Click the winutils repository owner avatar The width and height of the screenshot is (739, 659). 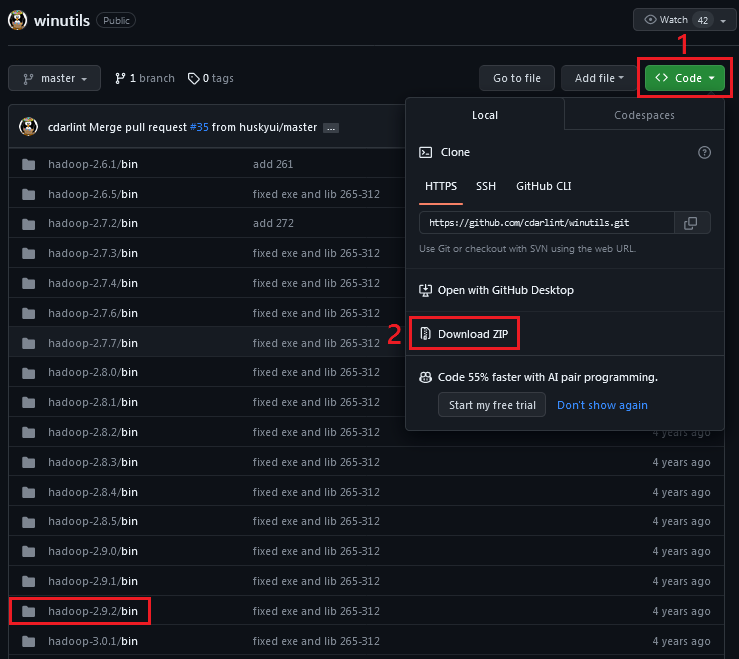click(x=17, y=20)
